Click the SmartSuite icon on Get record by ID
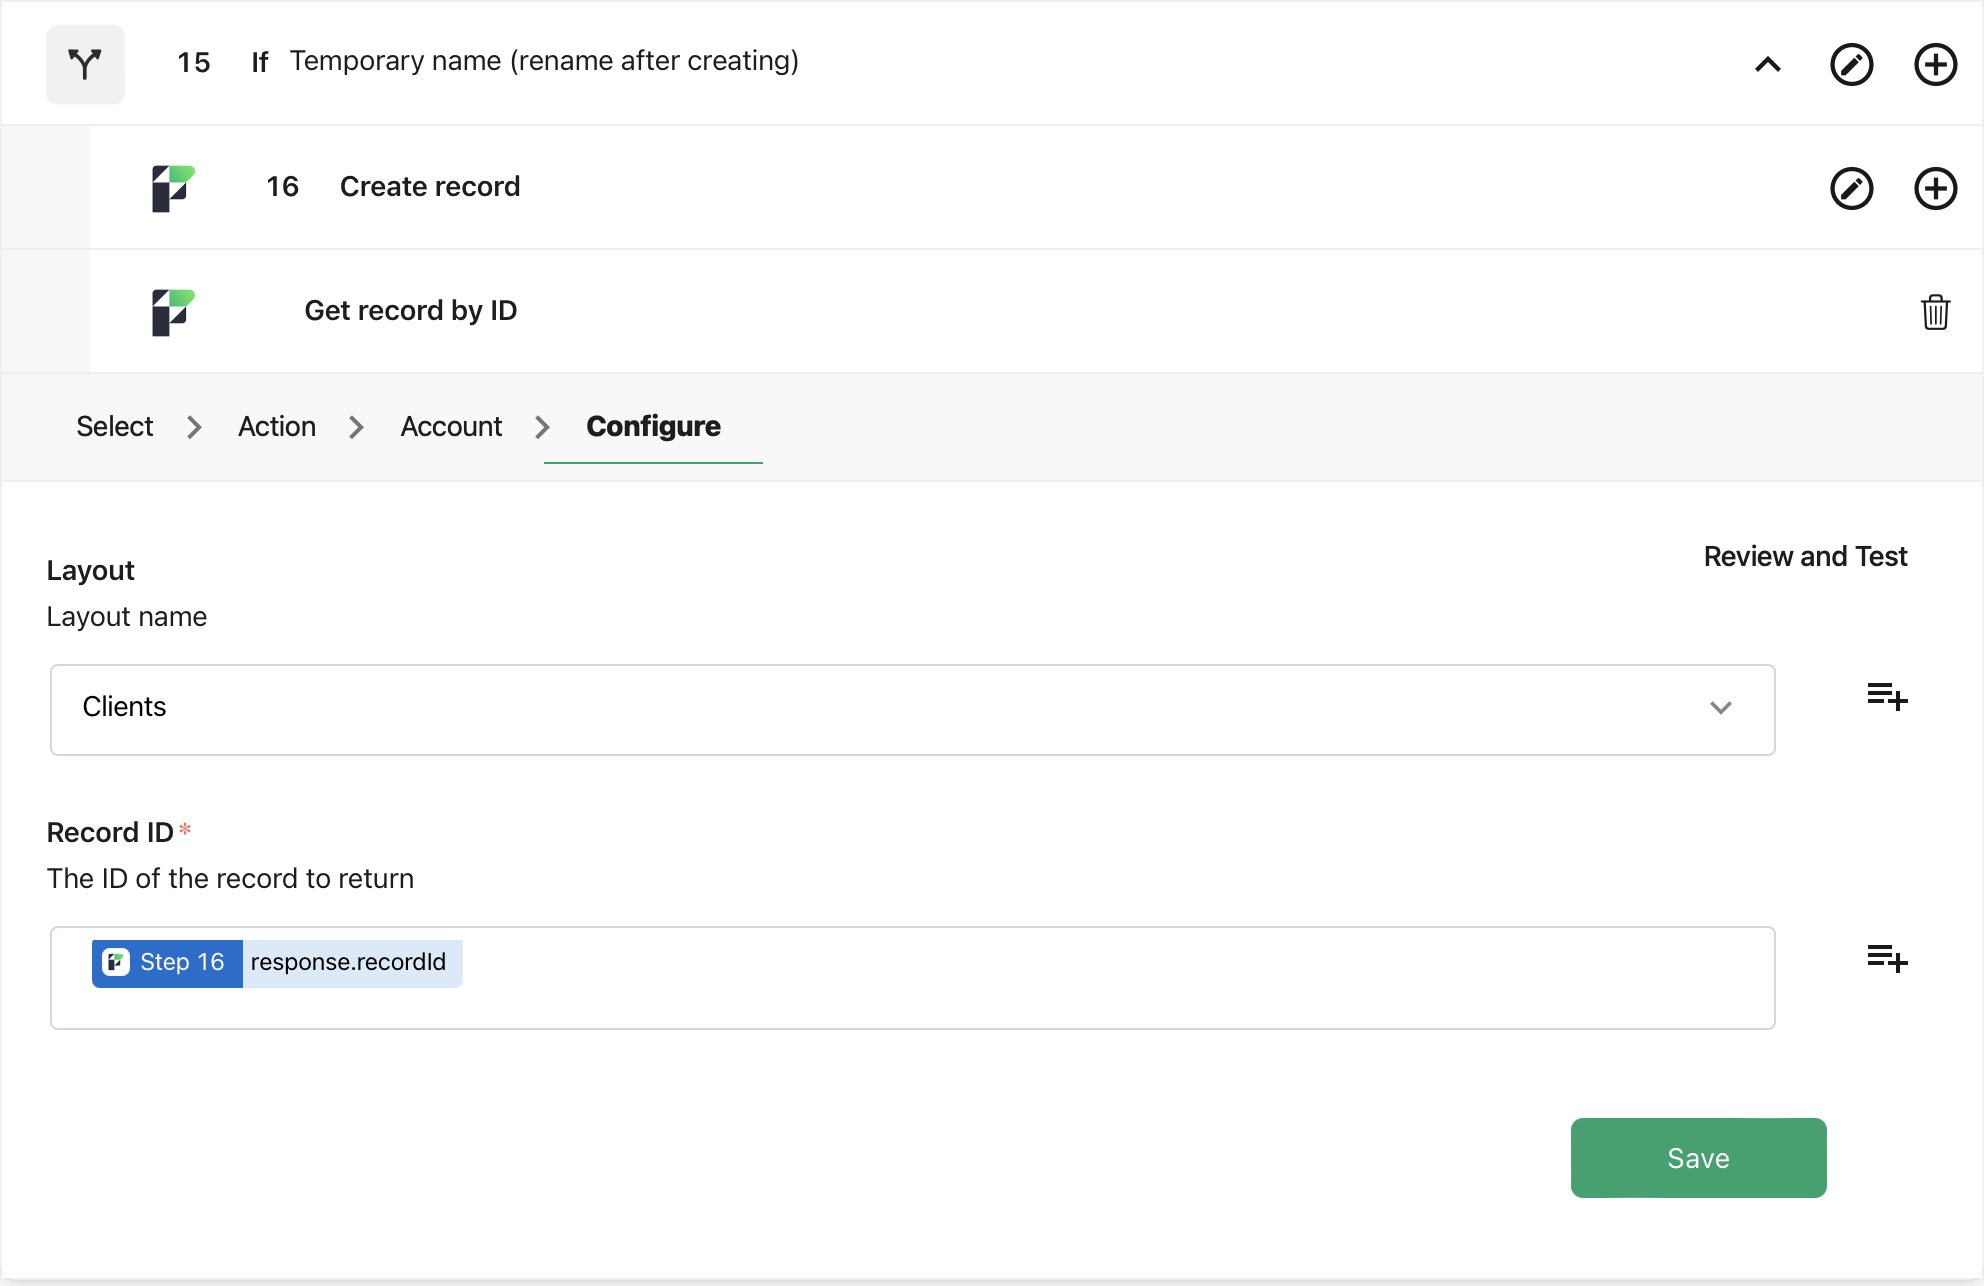 coord(173,312)
